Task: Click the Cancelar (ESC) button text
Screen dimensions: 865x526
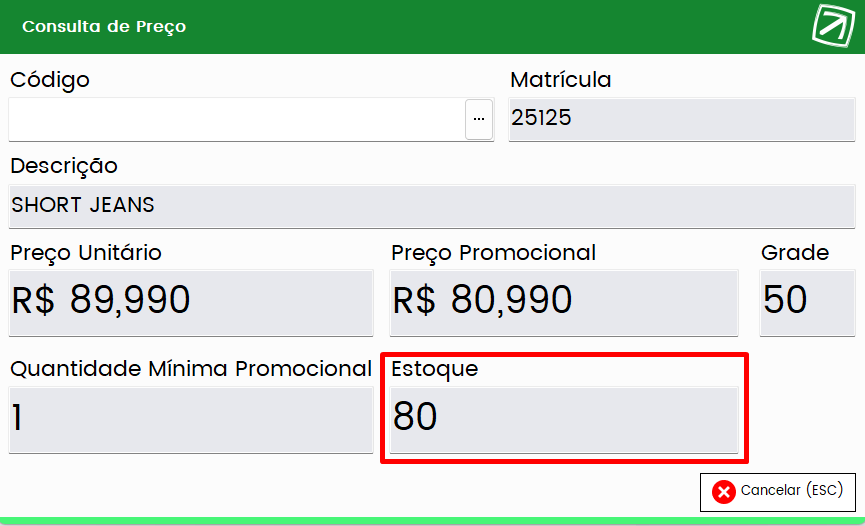Action: click(x=792, y=490)
